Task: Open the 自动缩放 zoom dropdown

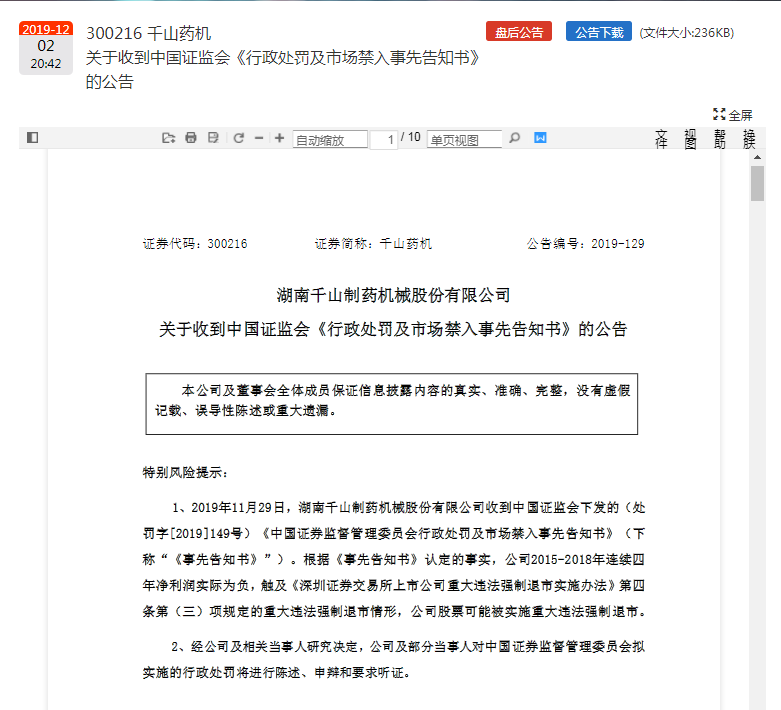Action: 330,140
